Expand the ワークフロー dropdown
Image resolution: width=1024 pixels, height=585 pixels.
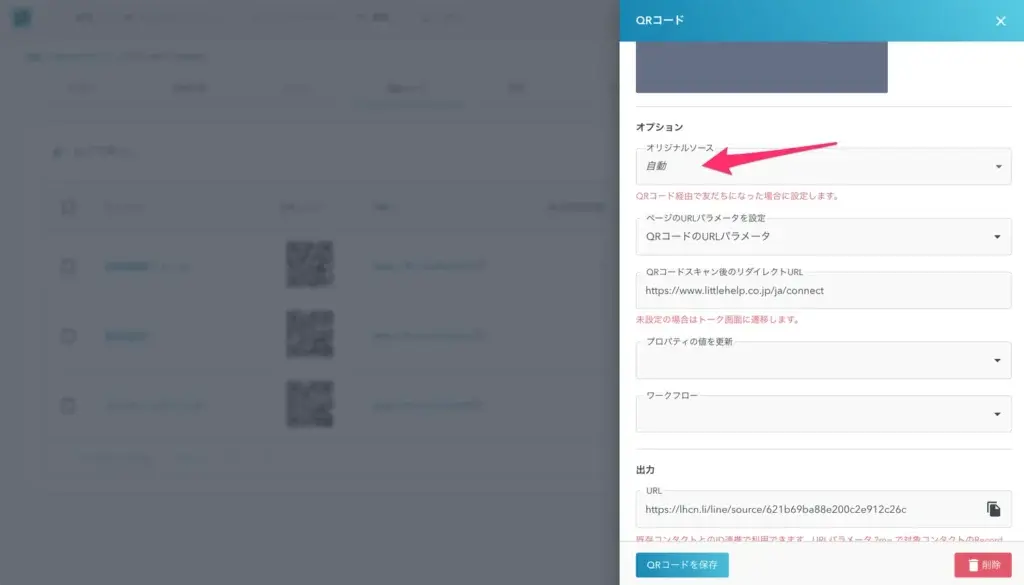[822, 414]
